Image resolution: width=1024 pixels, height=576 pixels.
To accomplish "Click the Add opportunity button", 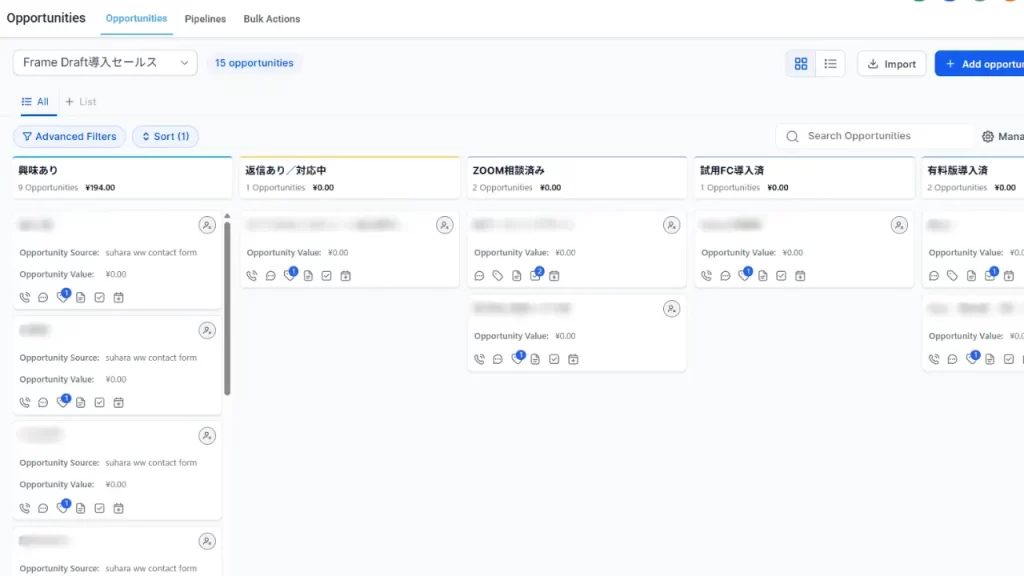I will (x=980, y=64).
